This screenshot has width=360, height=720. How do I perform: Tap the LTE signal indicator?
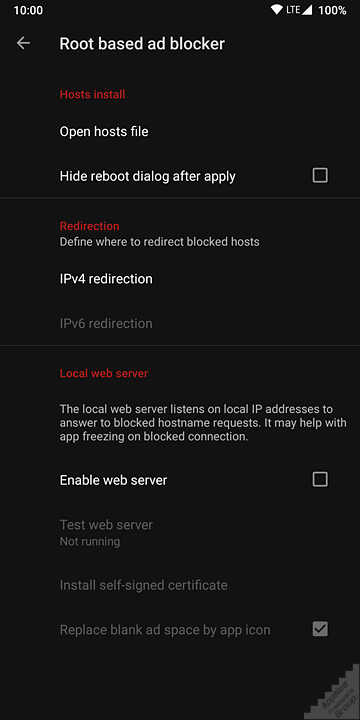click(299, 10)
